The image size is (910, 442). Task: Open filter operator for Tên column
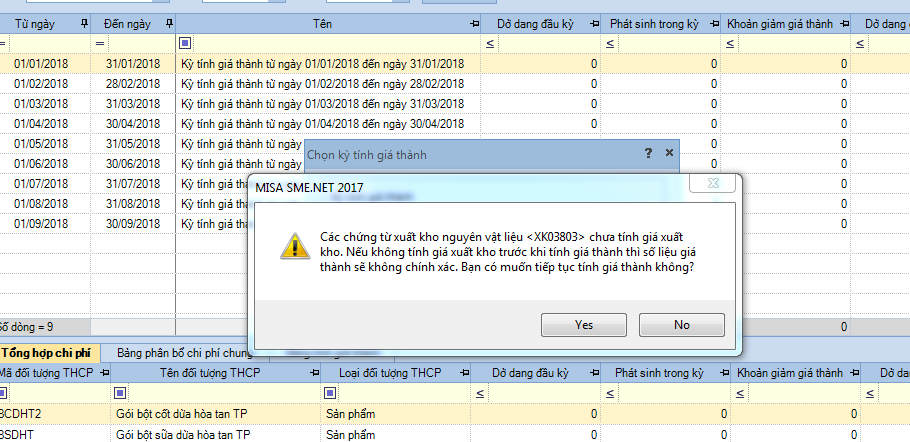pos(185,43)
